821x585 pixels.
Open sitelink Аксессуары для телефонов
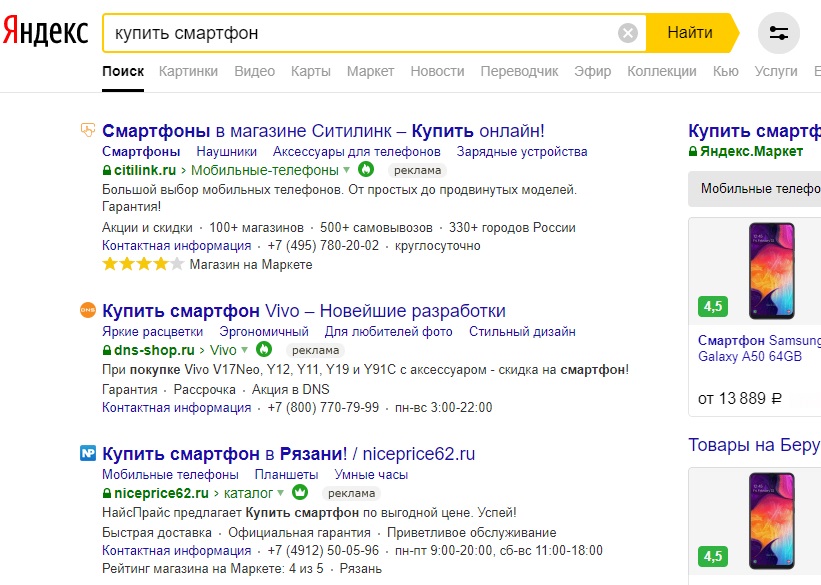click(357, 151)
